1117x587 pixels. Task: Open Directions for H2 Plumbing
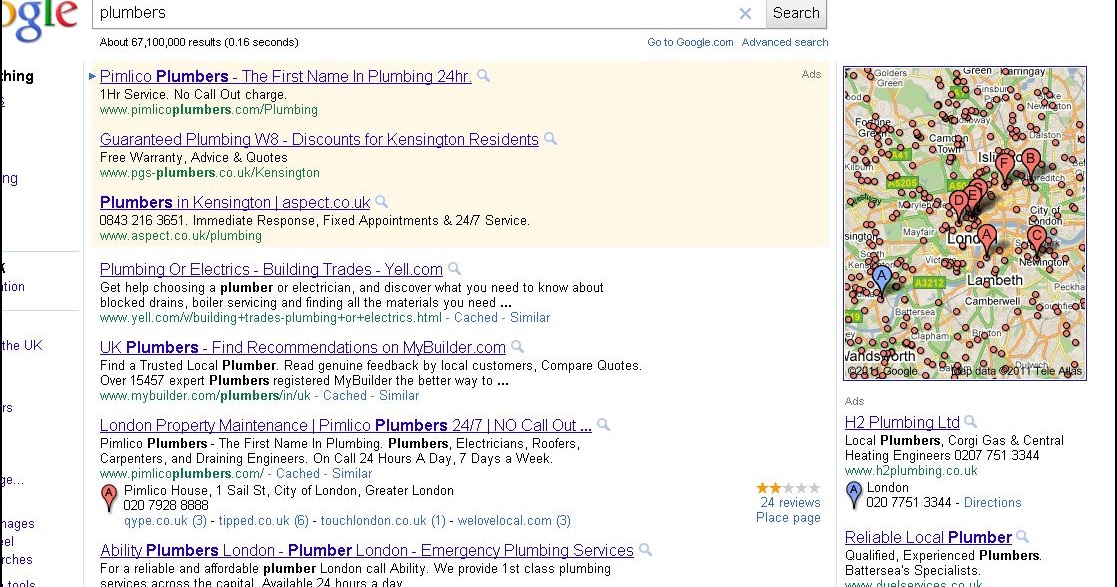pos(992,502)
